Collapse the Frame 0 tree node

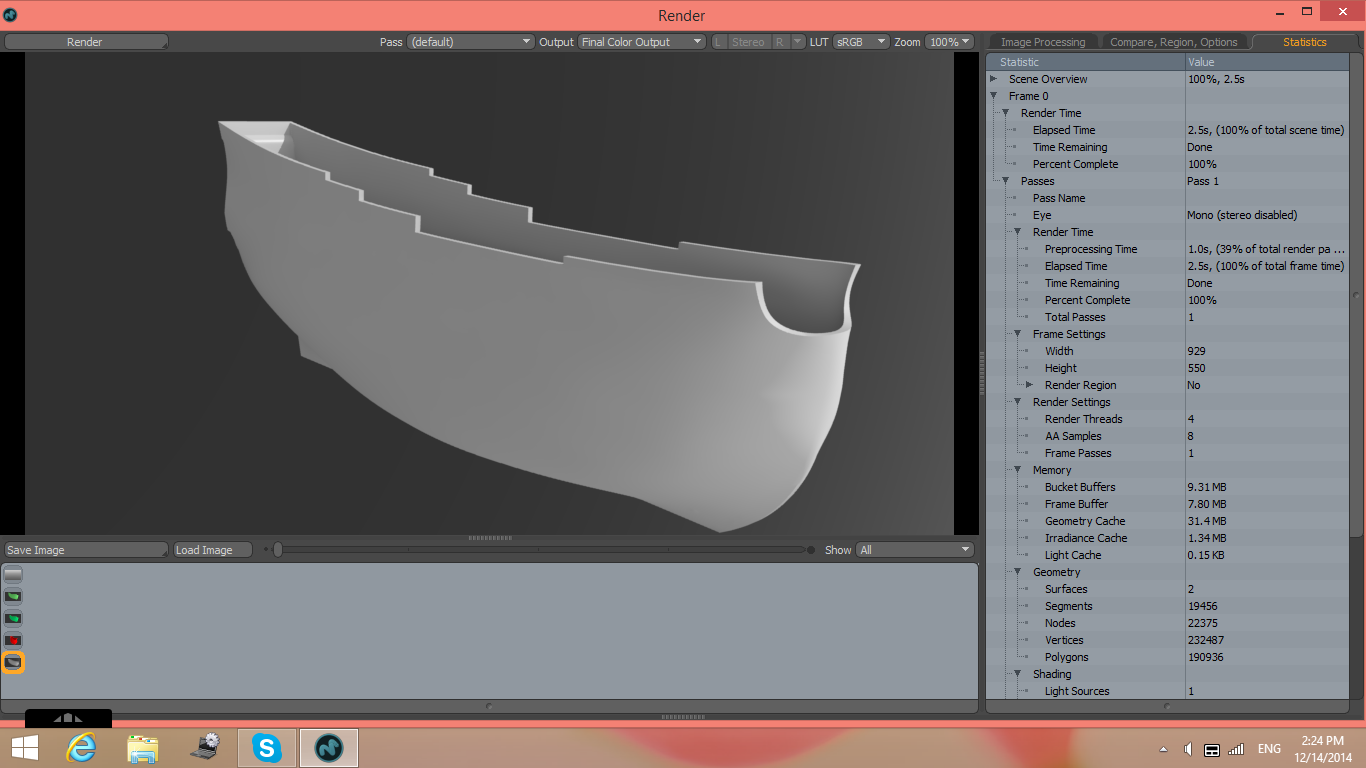994,96
